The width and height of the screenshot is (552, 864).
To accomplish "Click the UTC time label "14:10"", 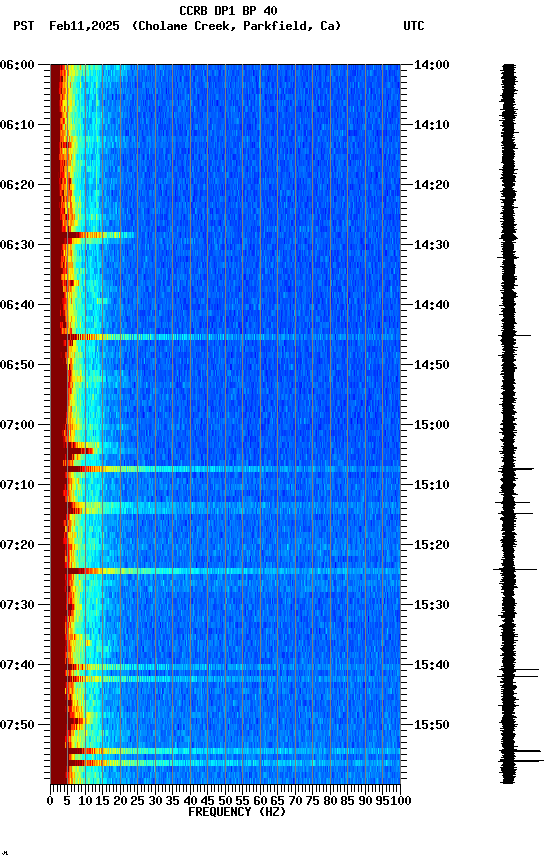I will 432,125.
